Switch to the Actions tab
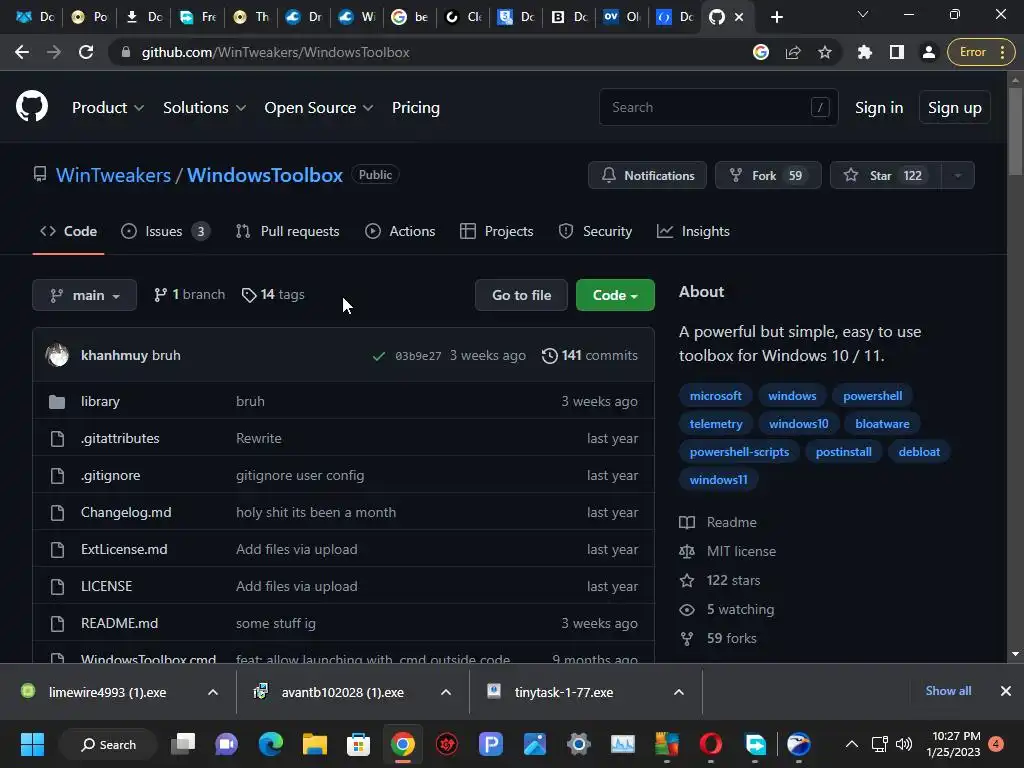The image size is (1024, 768). point(400,231)
